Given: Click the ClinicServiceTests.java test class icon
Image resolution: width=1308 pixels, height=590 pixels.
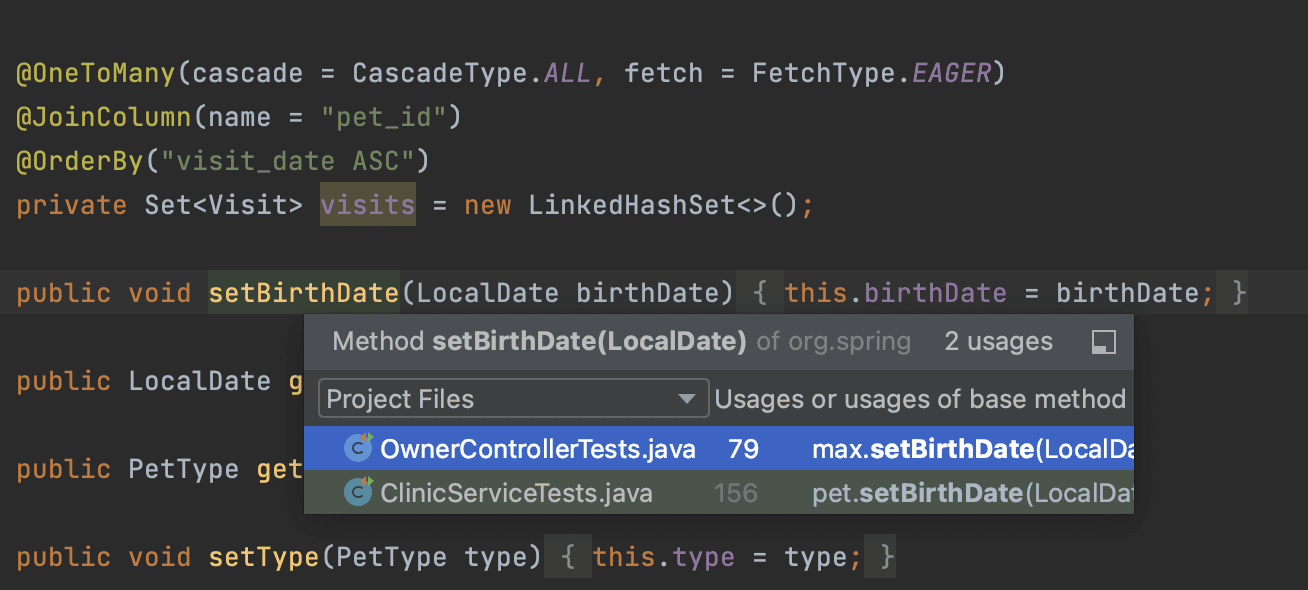Looking at the screenshot, I should [359, 493].
